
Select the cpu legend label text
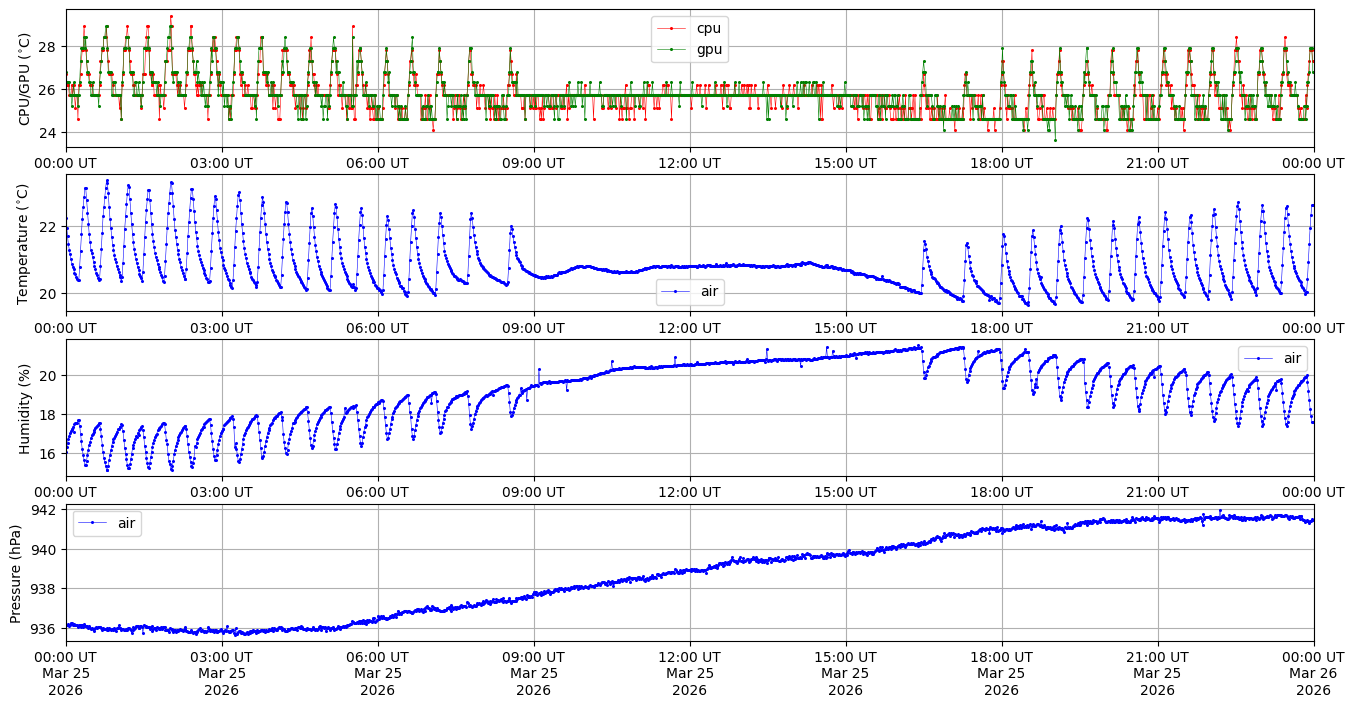pos(709,28)
